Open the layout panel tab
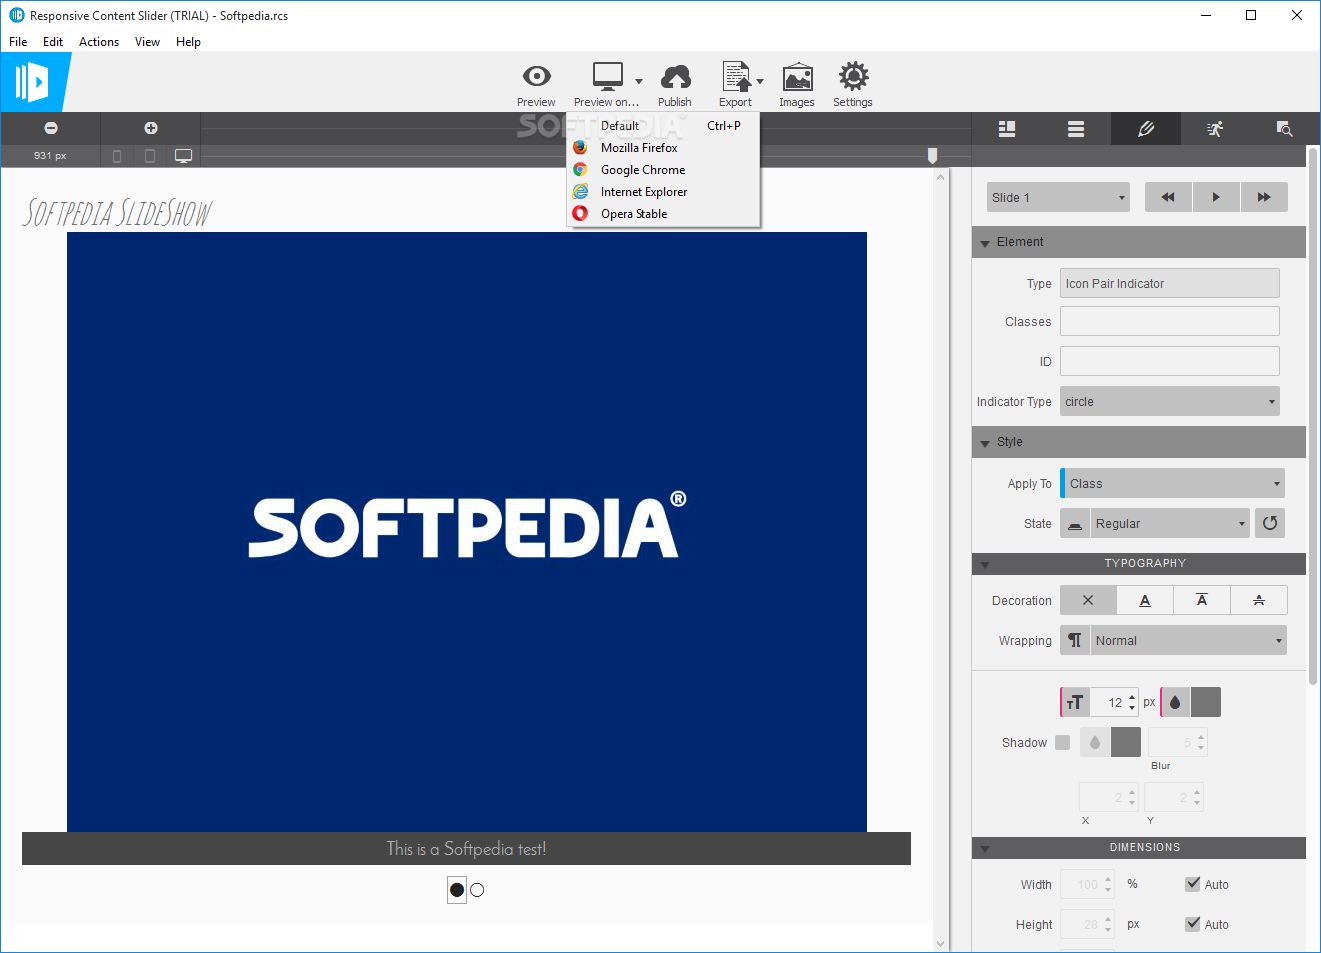The width and height of the screenshot is (1321, 953). 1007,129
